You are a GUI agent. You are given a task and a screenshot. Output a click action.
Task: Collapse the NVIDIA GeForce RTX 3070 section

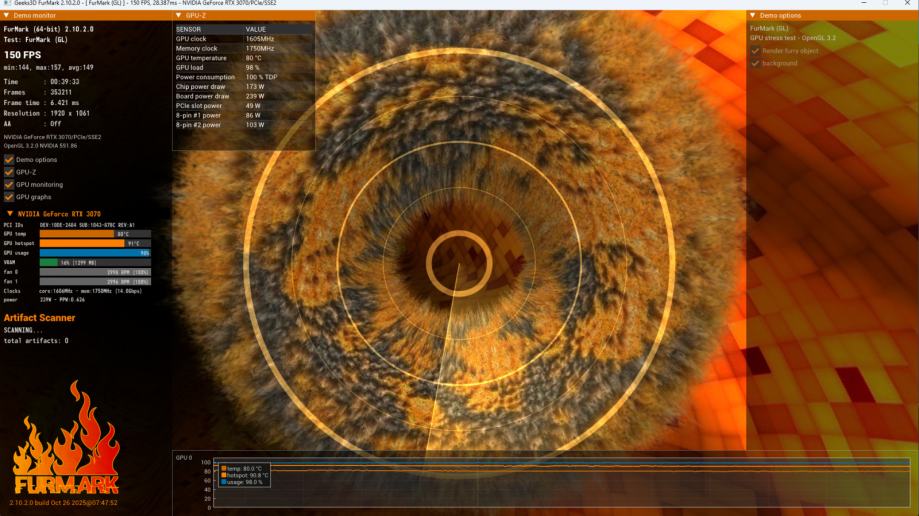pyautogui.click(x=9, y=213)
